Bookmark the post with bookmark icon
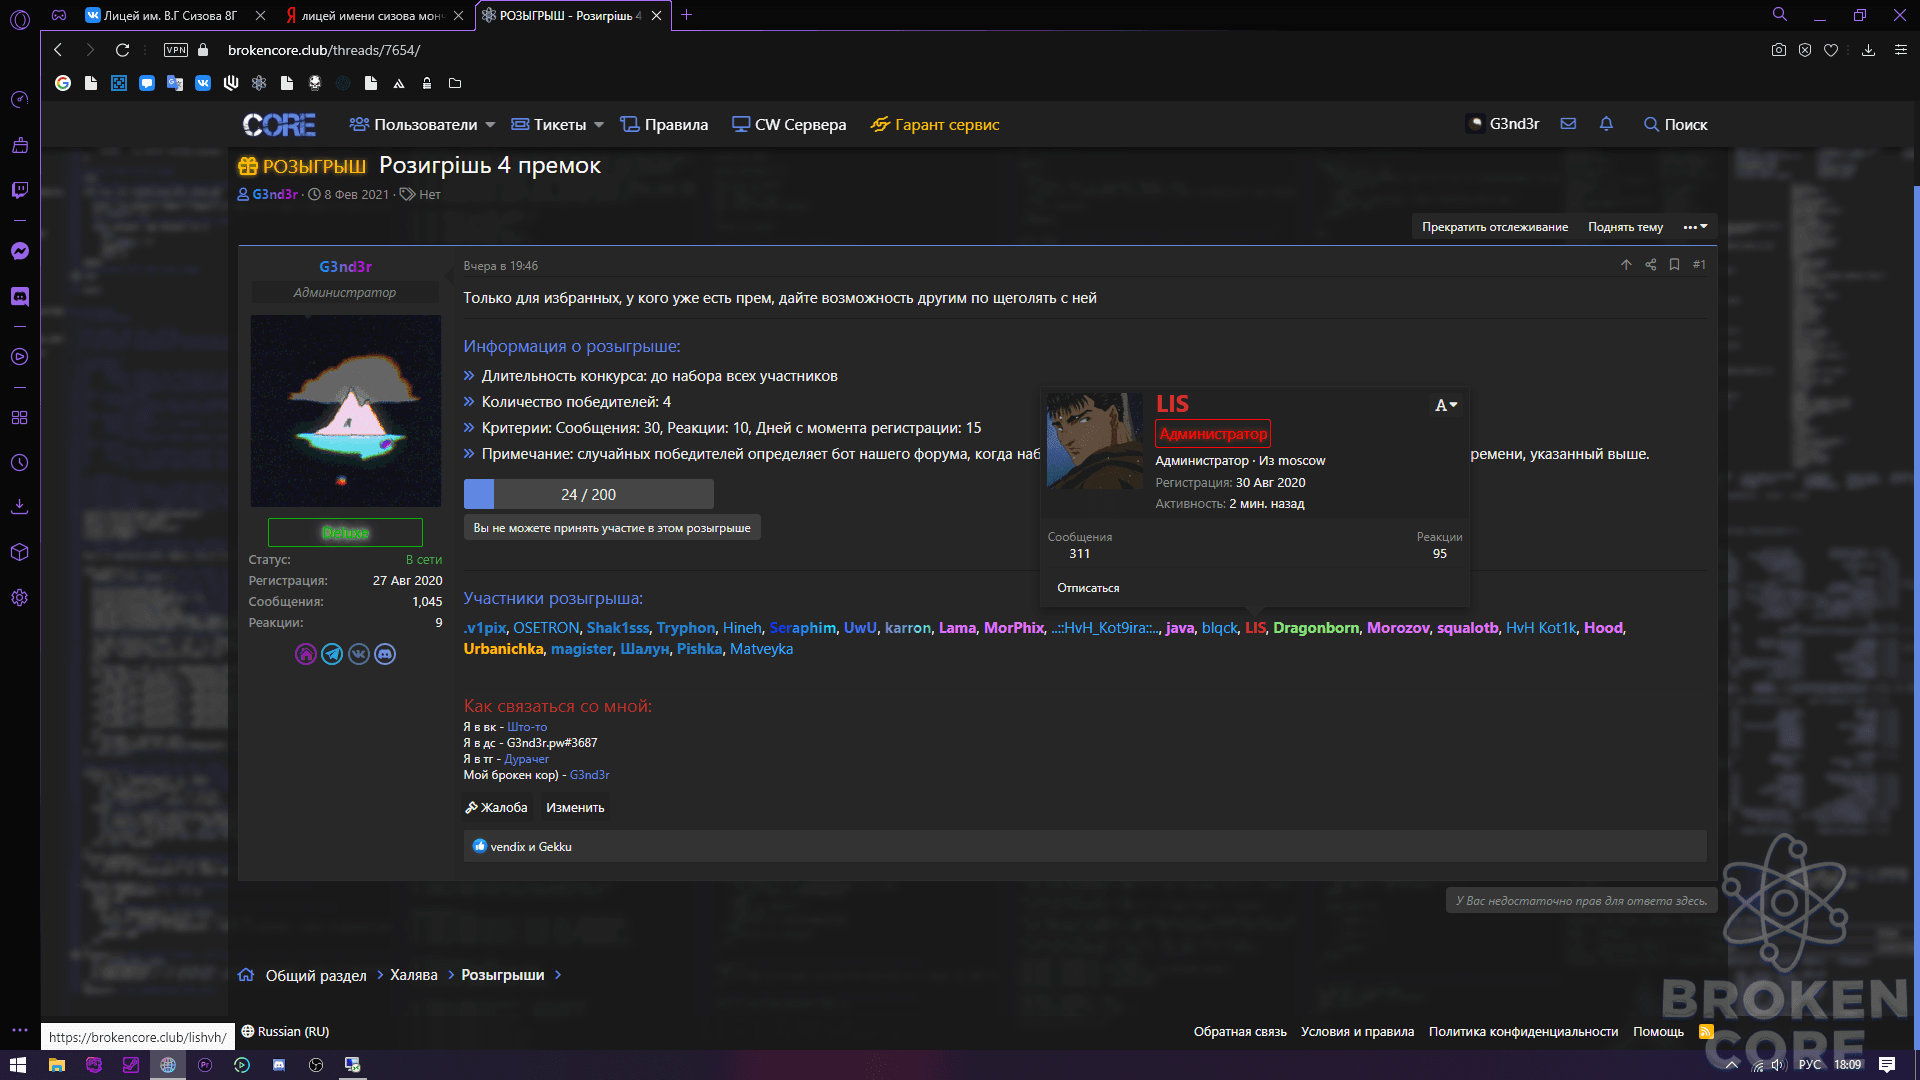The width and height of the screenshot is (1920, 1080). [x=1674, y=265]
